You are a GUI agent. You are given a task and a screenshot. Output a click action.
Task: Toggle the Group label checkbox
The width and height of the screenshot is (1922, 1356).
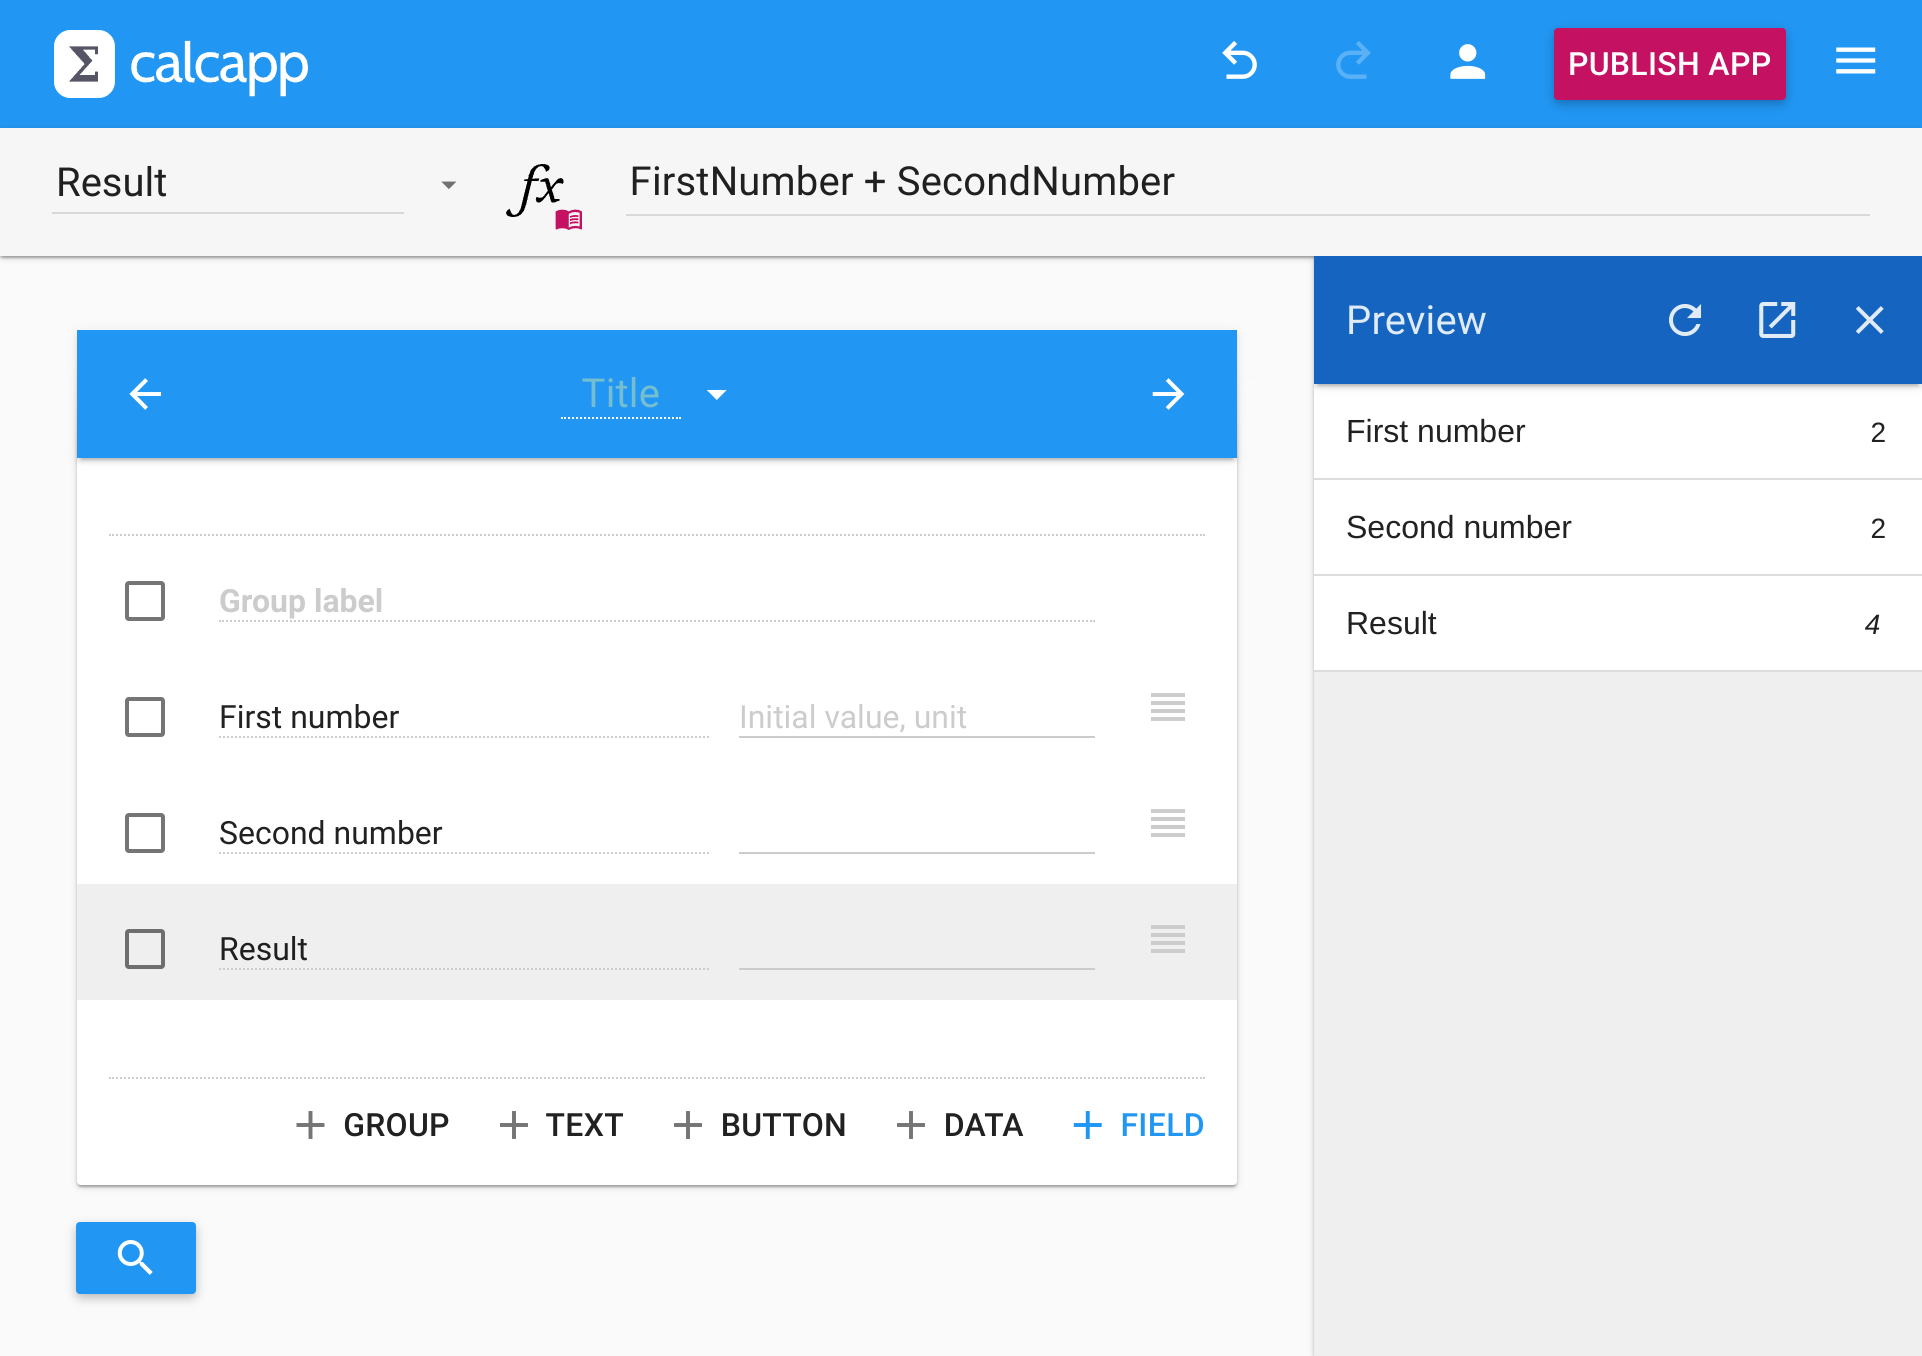pos(145,601)
